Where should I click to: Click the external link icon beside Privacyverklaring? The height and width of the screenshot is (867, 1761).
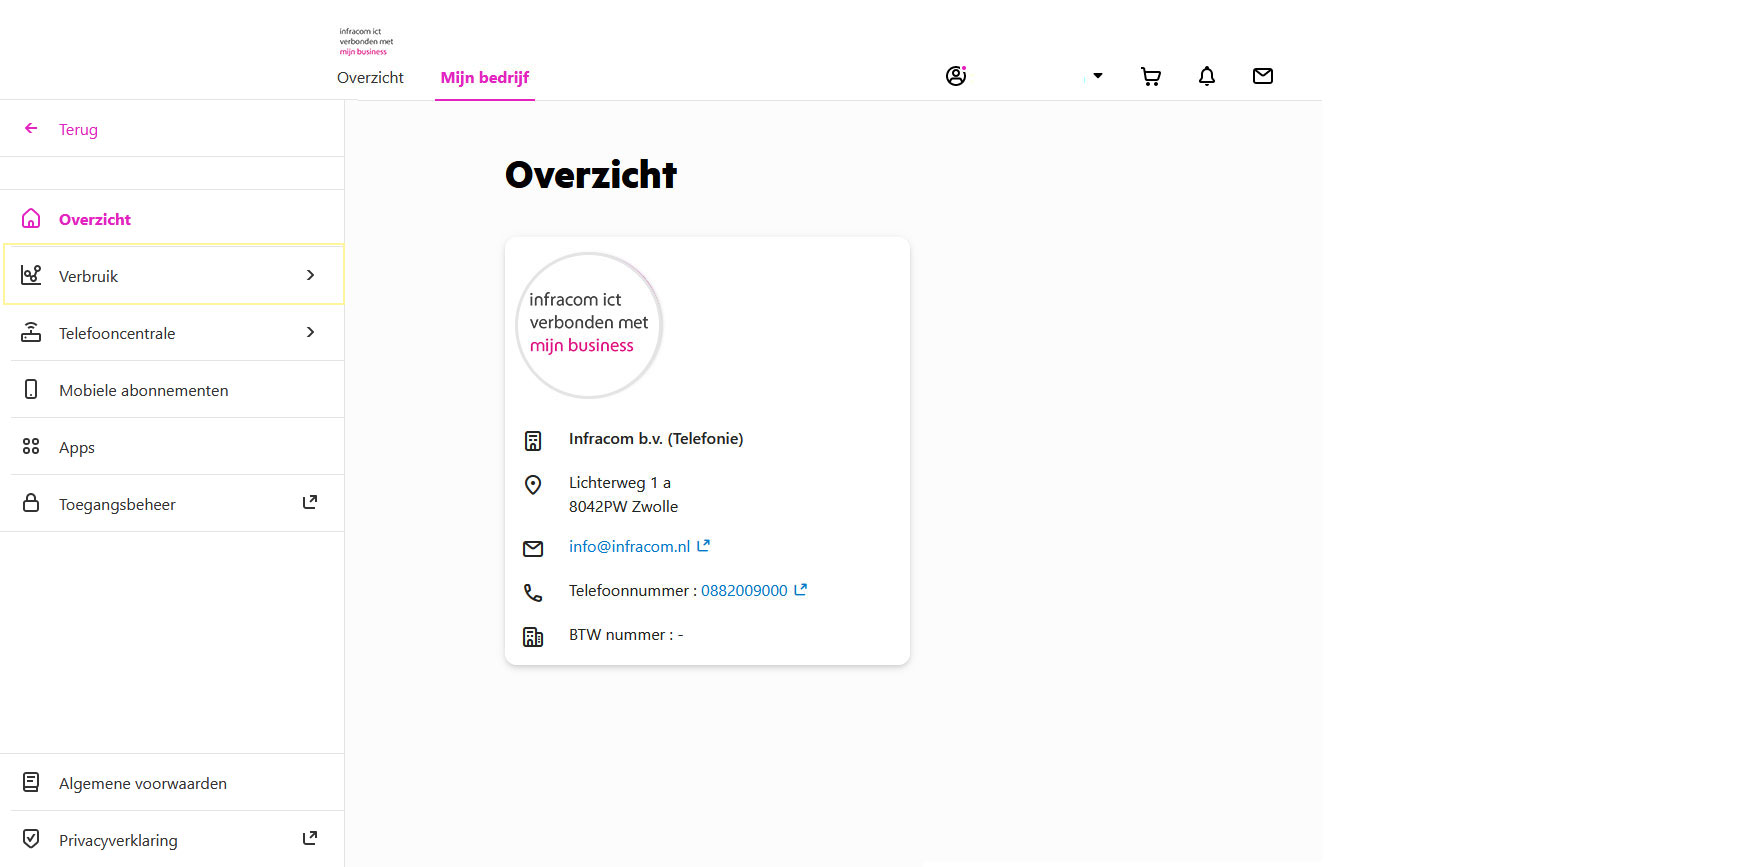click(x=310, y=838)
